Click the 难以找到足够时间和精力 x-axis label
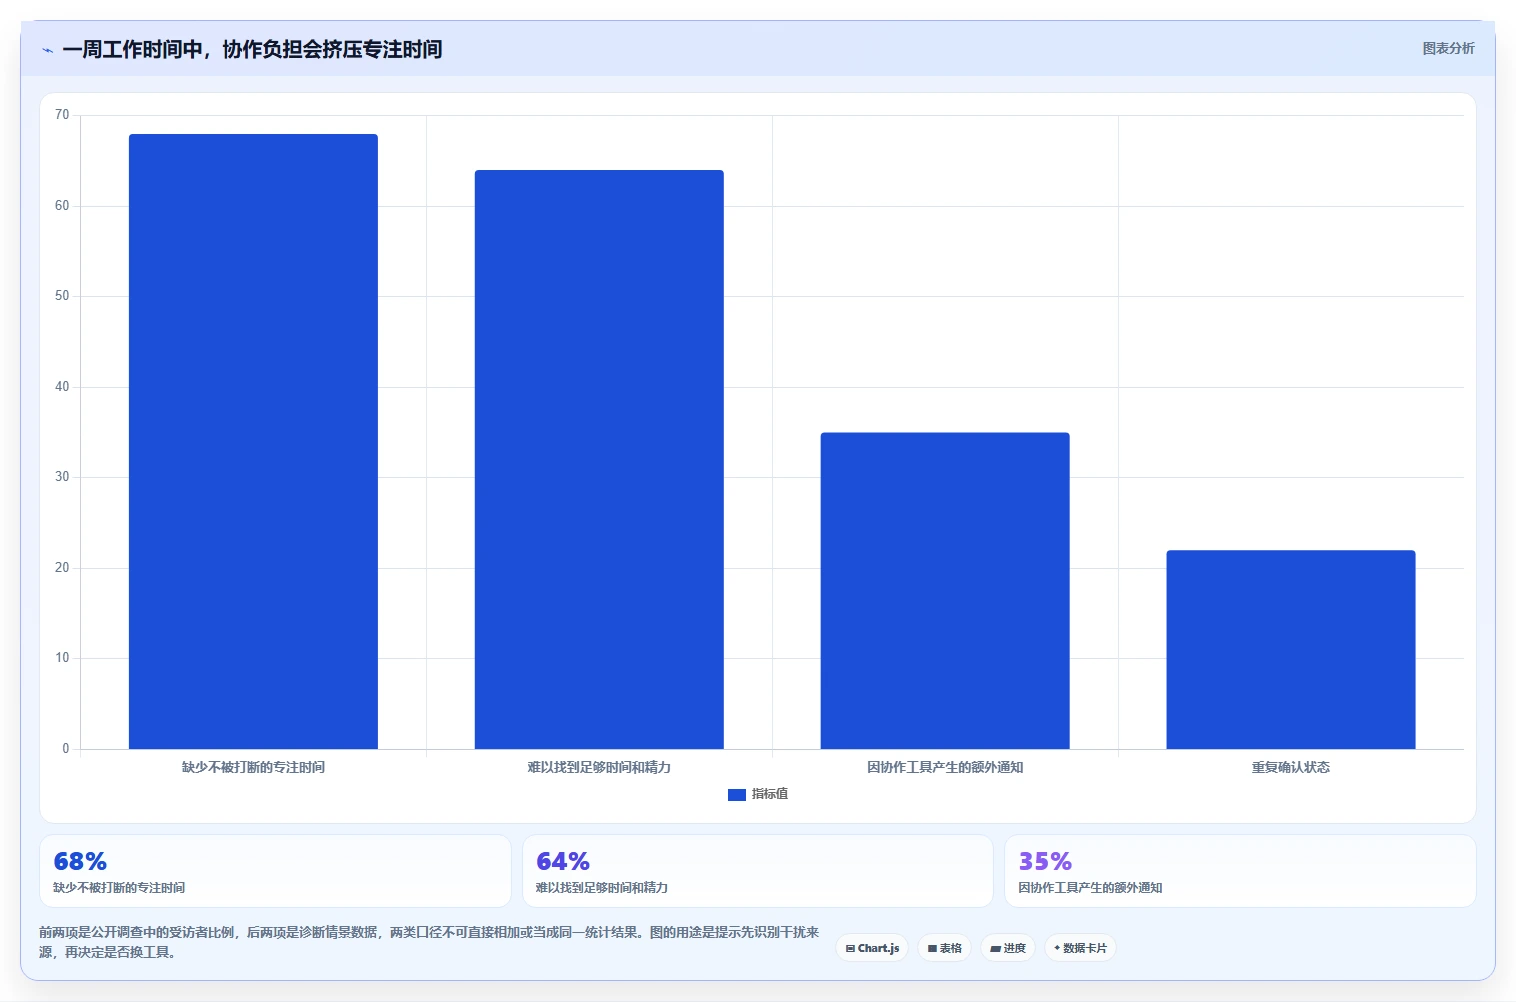 coord(599,767)
